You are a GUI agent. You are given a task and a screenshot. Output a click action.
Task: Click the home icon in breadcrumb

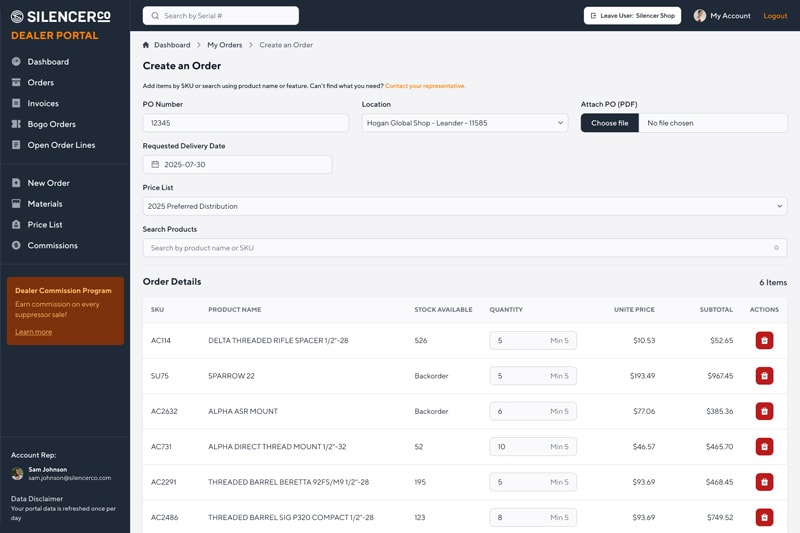tap(147, 45)
